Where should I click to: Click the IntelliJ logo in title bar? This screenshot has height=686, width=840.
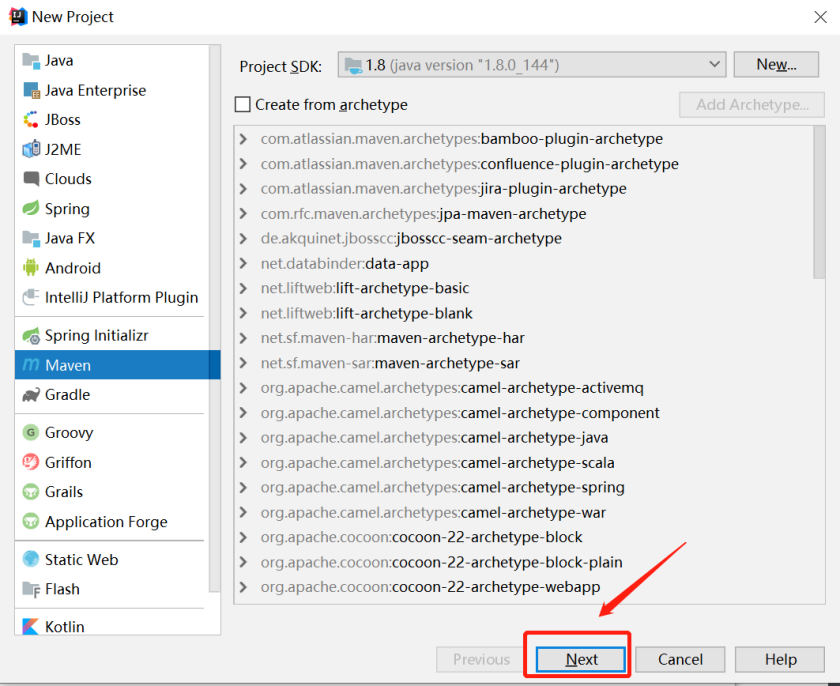coord(18,17)
